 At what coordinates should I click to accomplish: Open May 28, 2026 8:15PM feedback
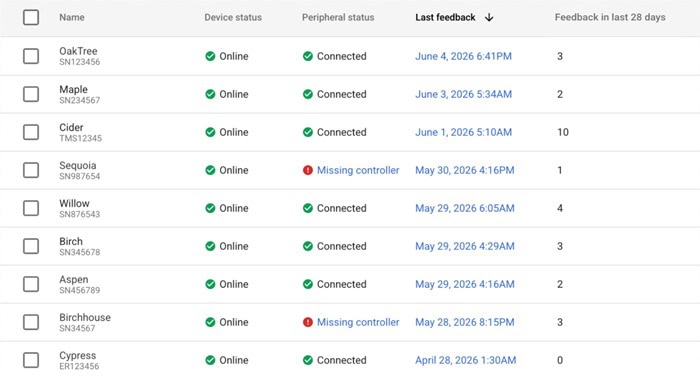pos(465,322)
